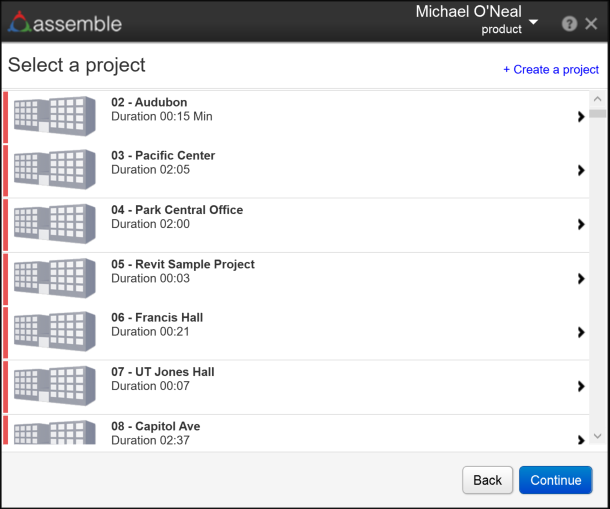Select the 08 - Capitol Ave project title
This screenshot has height=509, width=610.
(156, 426)
